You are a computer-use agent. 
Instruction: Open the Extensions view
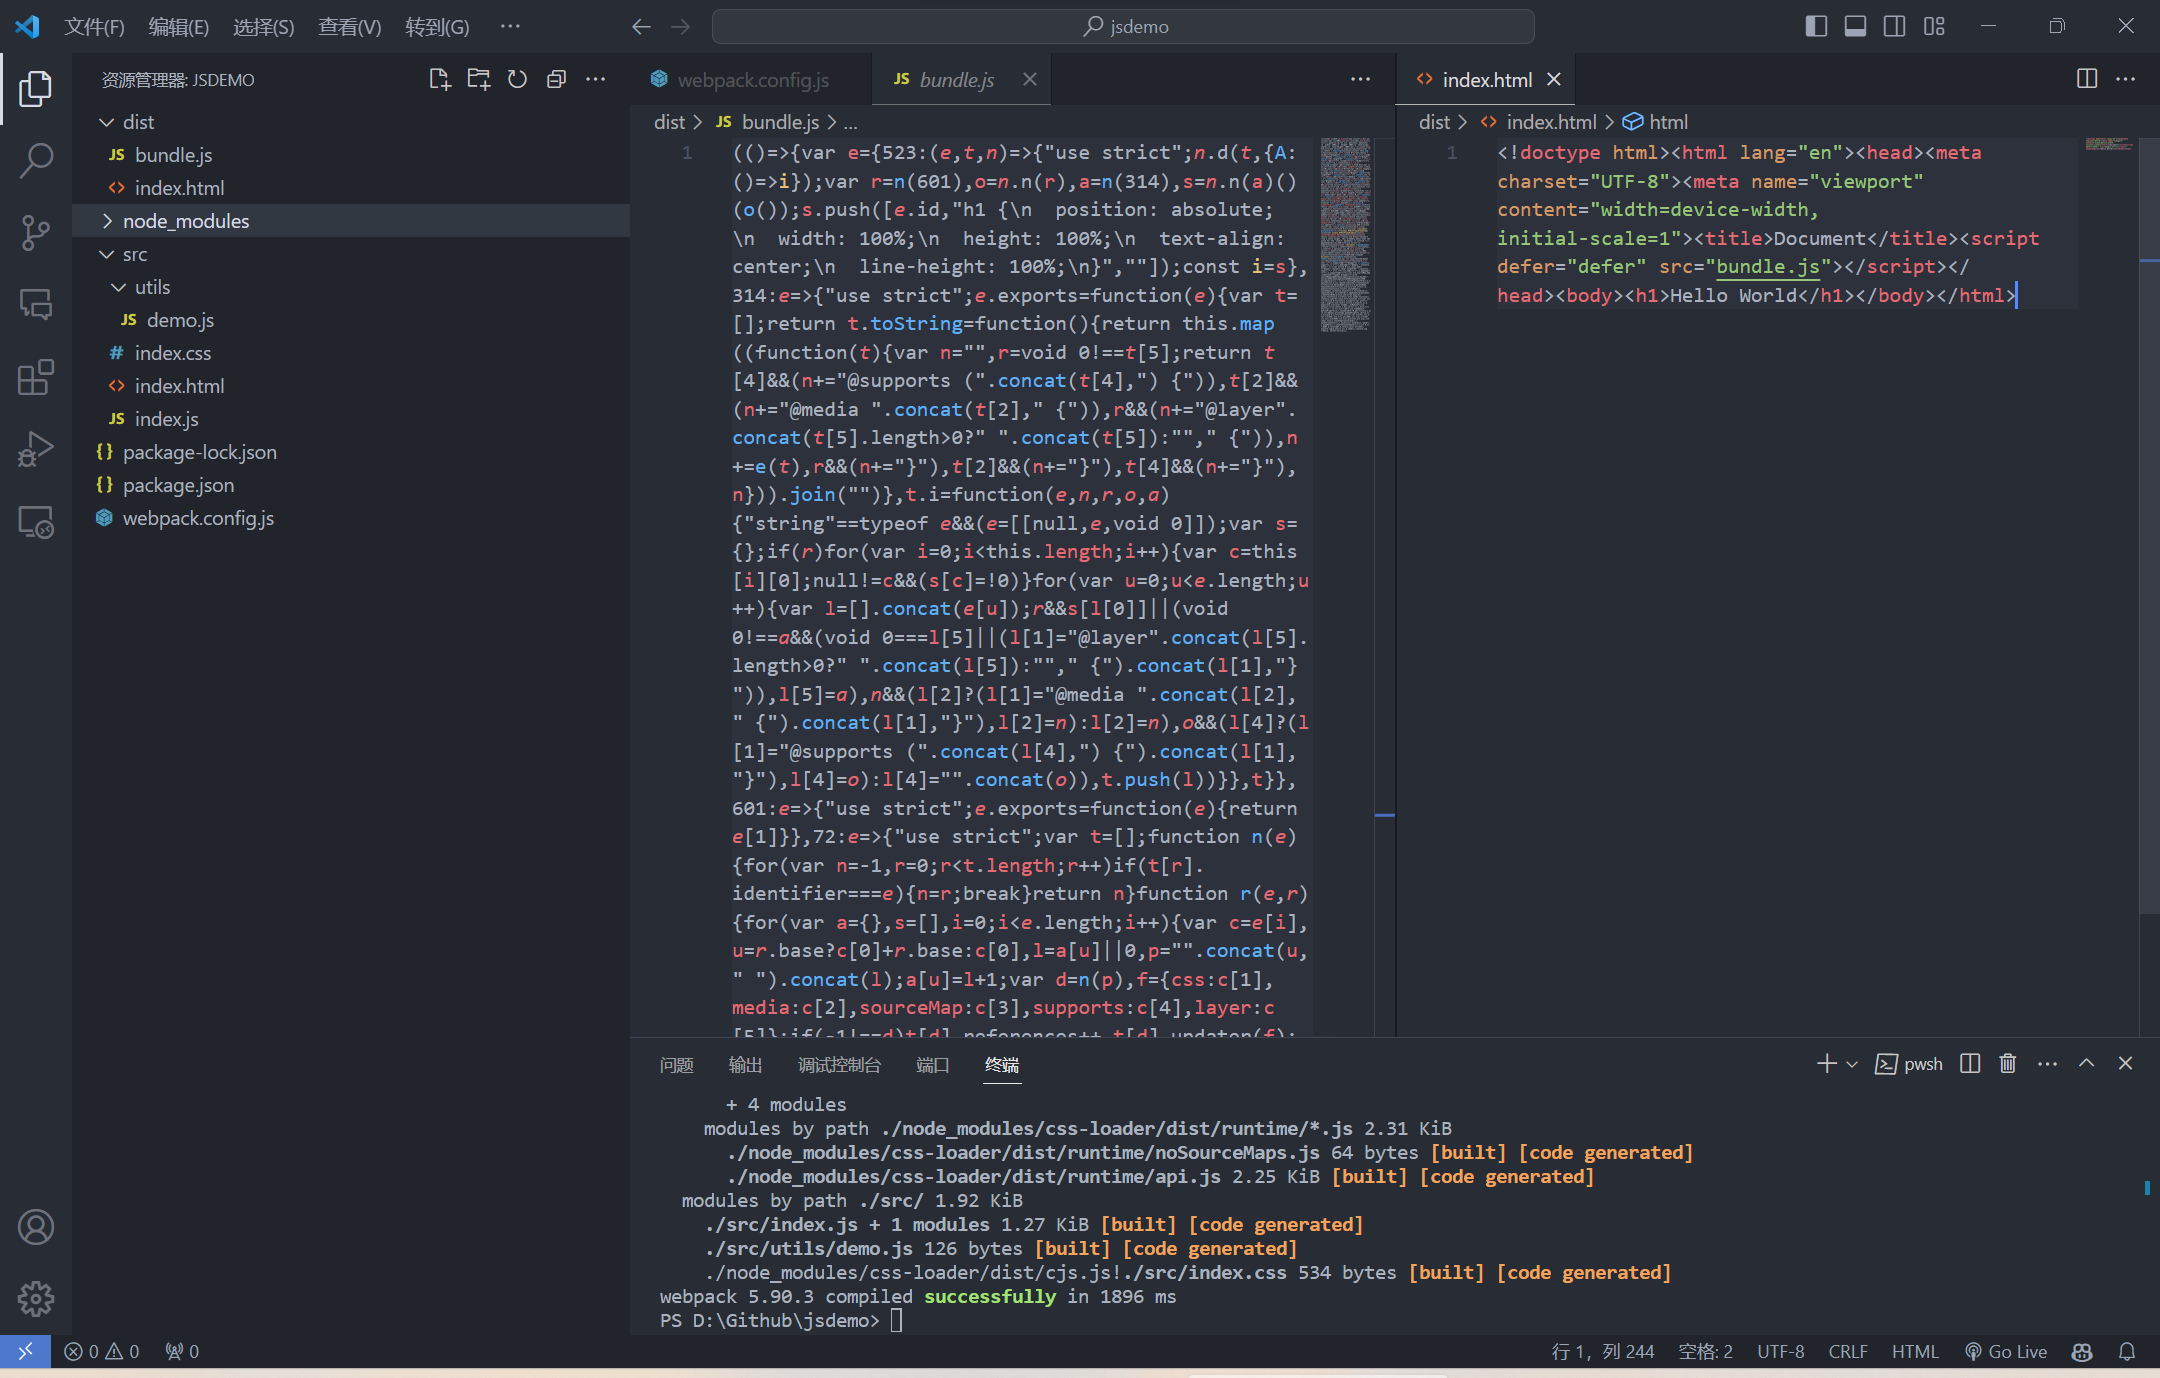point(36,377)
